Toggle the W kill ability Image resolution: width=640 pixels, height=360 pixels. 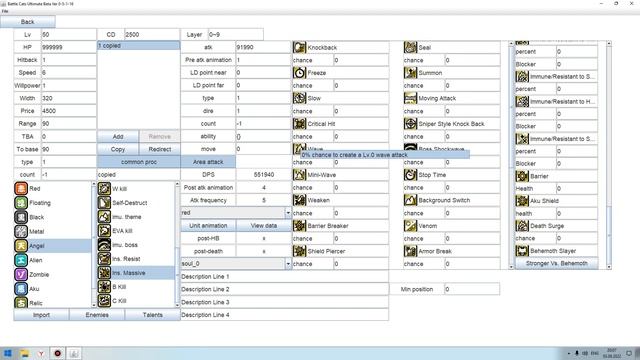pos(136,189)
